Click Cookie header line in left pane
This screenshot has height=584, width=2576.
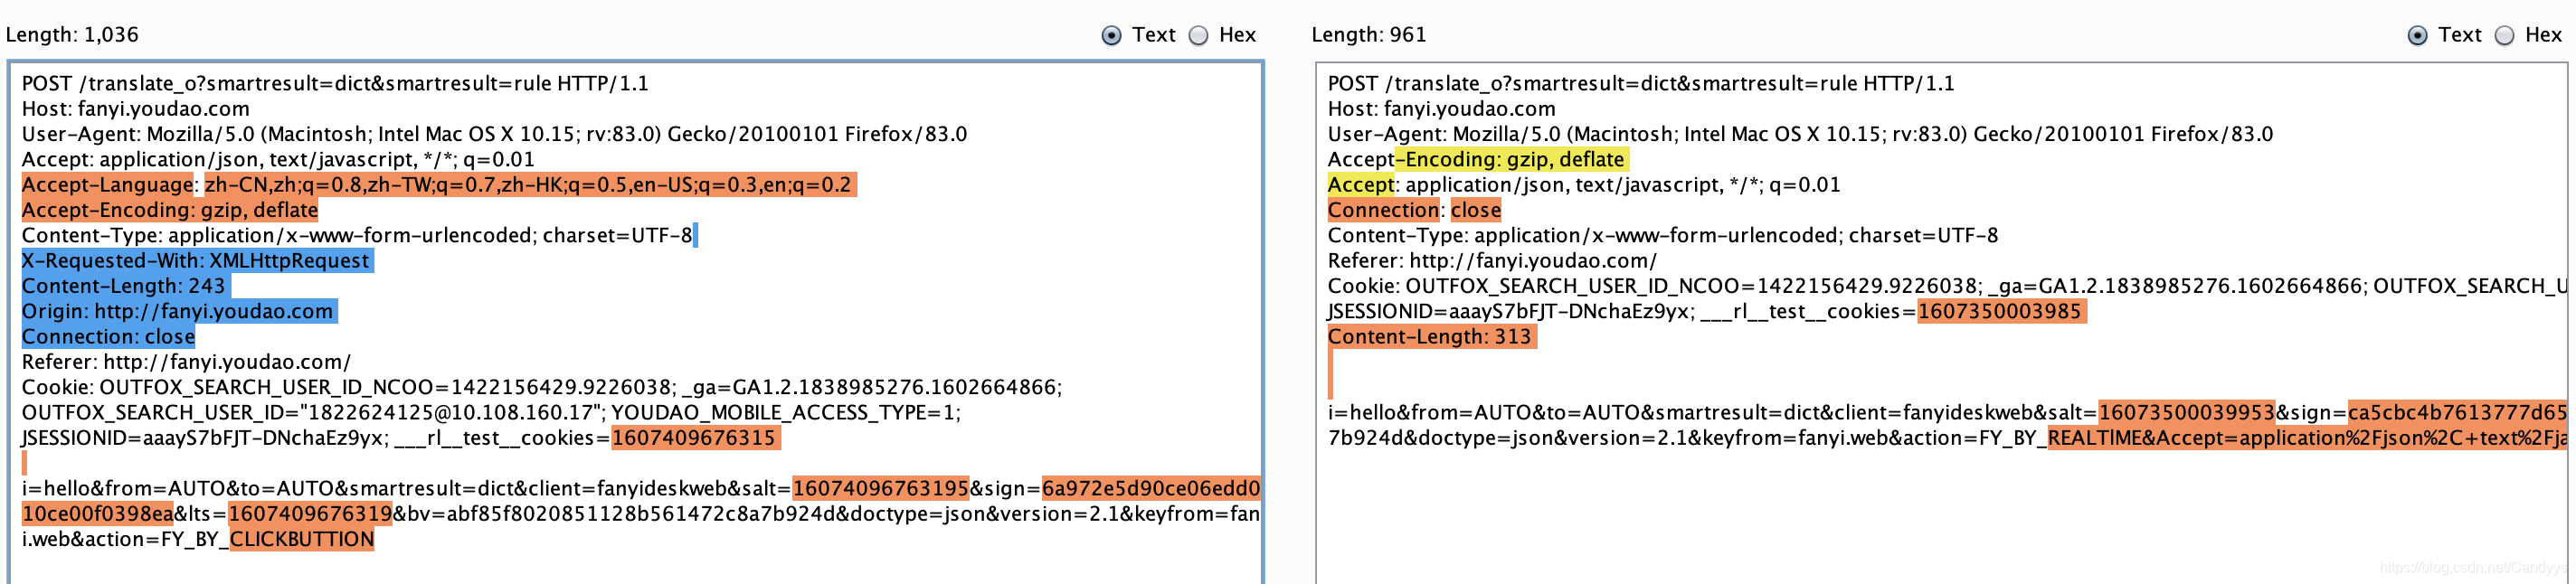pyautogui.click(x=542, y=387)
